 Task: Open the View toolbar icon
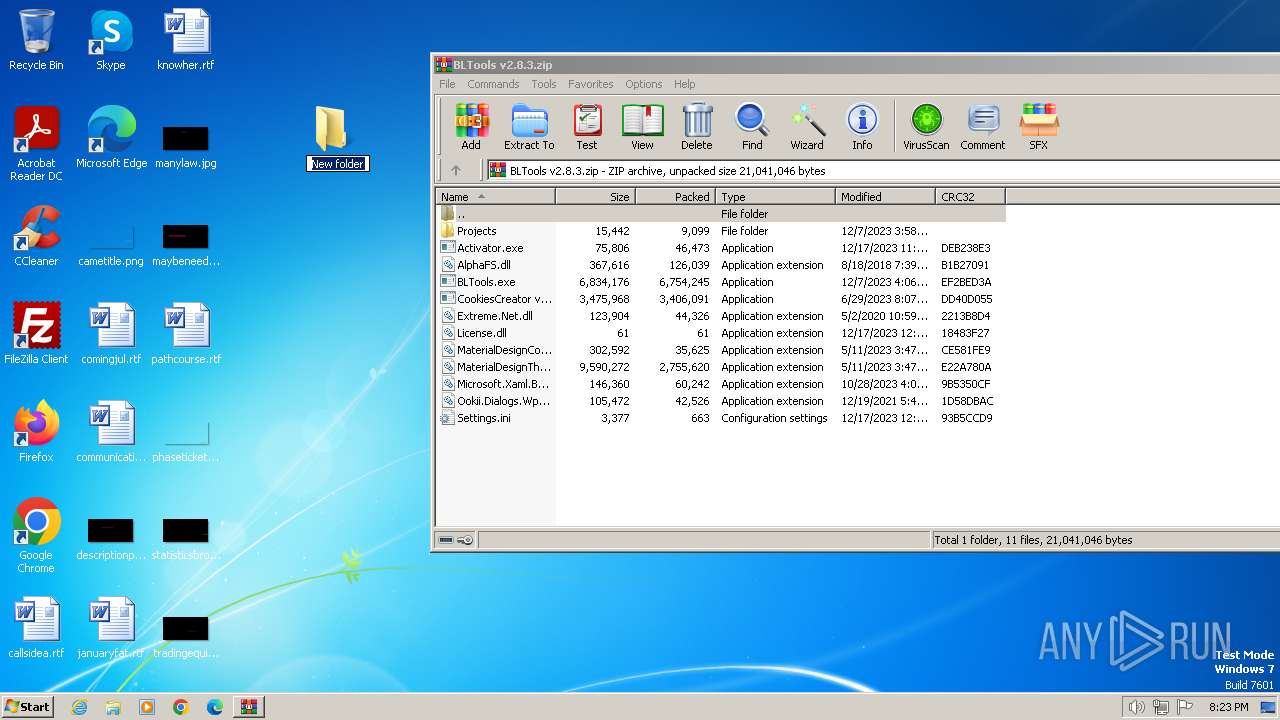tap(642, 127)
